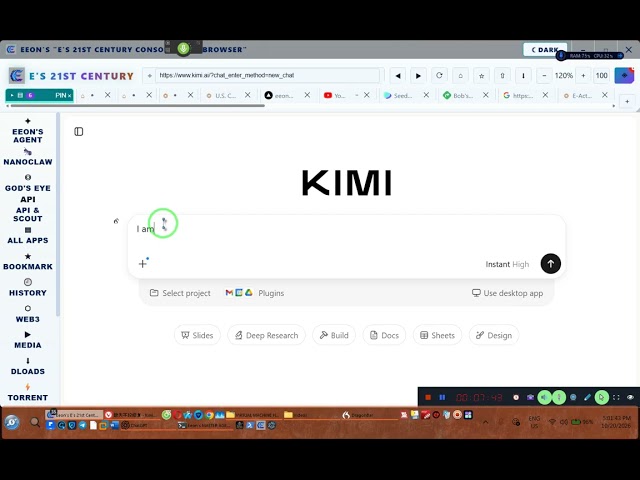Image resolution: width=640 pixels, height=480 pixels.
Task: Choose the Sheets quick action
Action: click(437, 336)
